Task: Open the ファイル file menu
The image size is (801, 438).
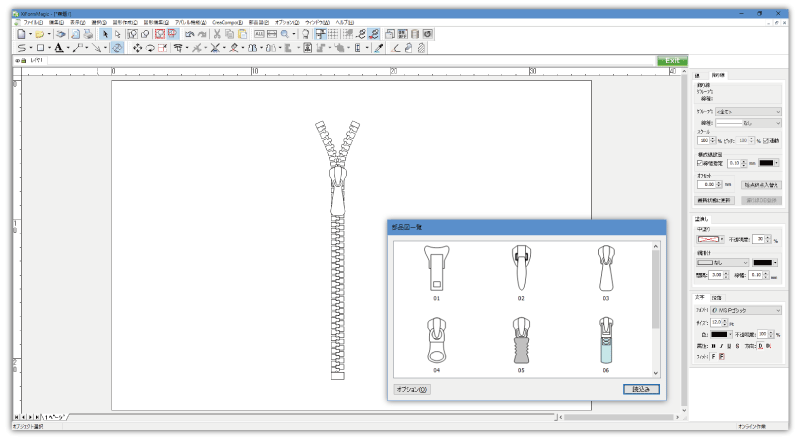Action: (33, 21)
